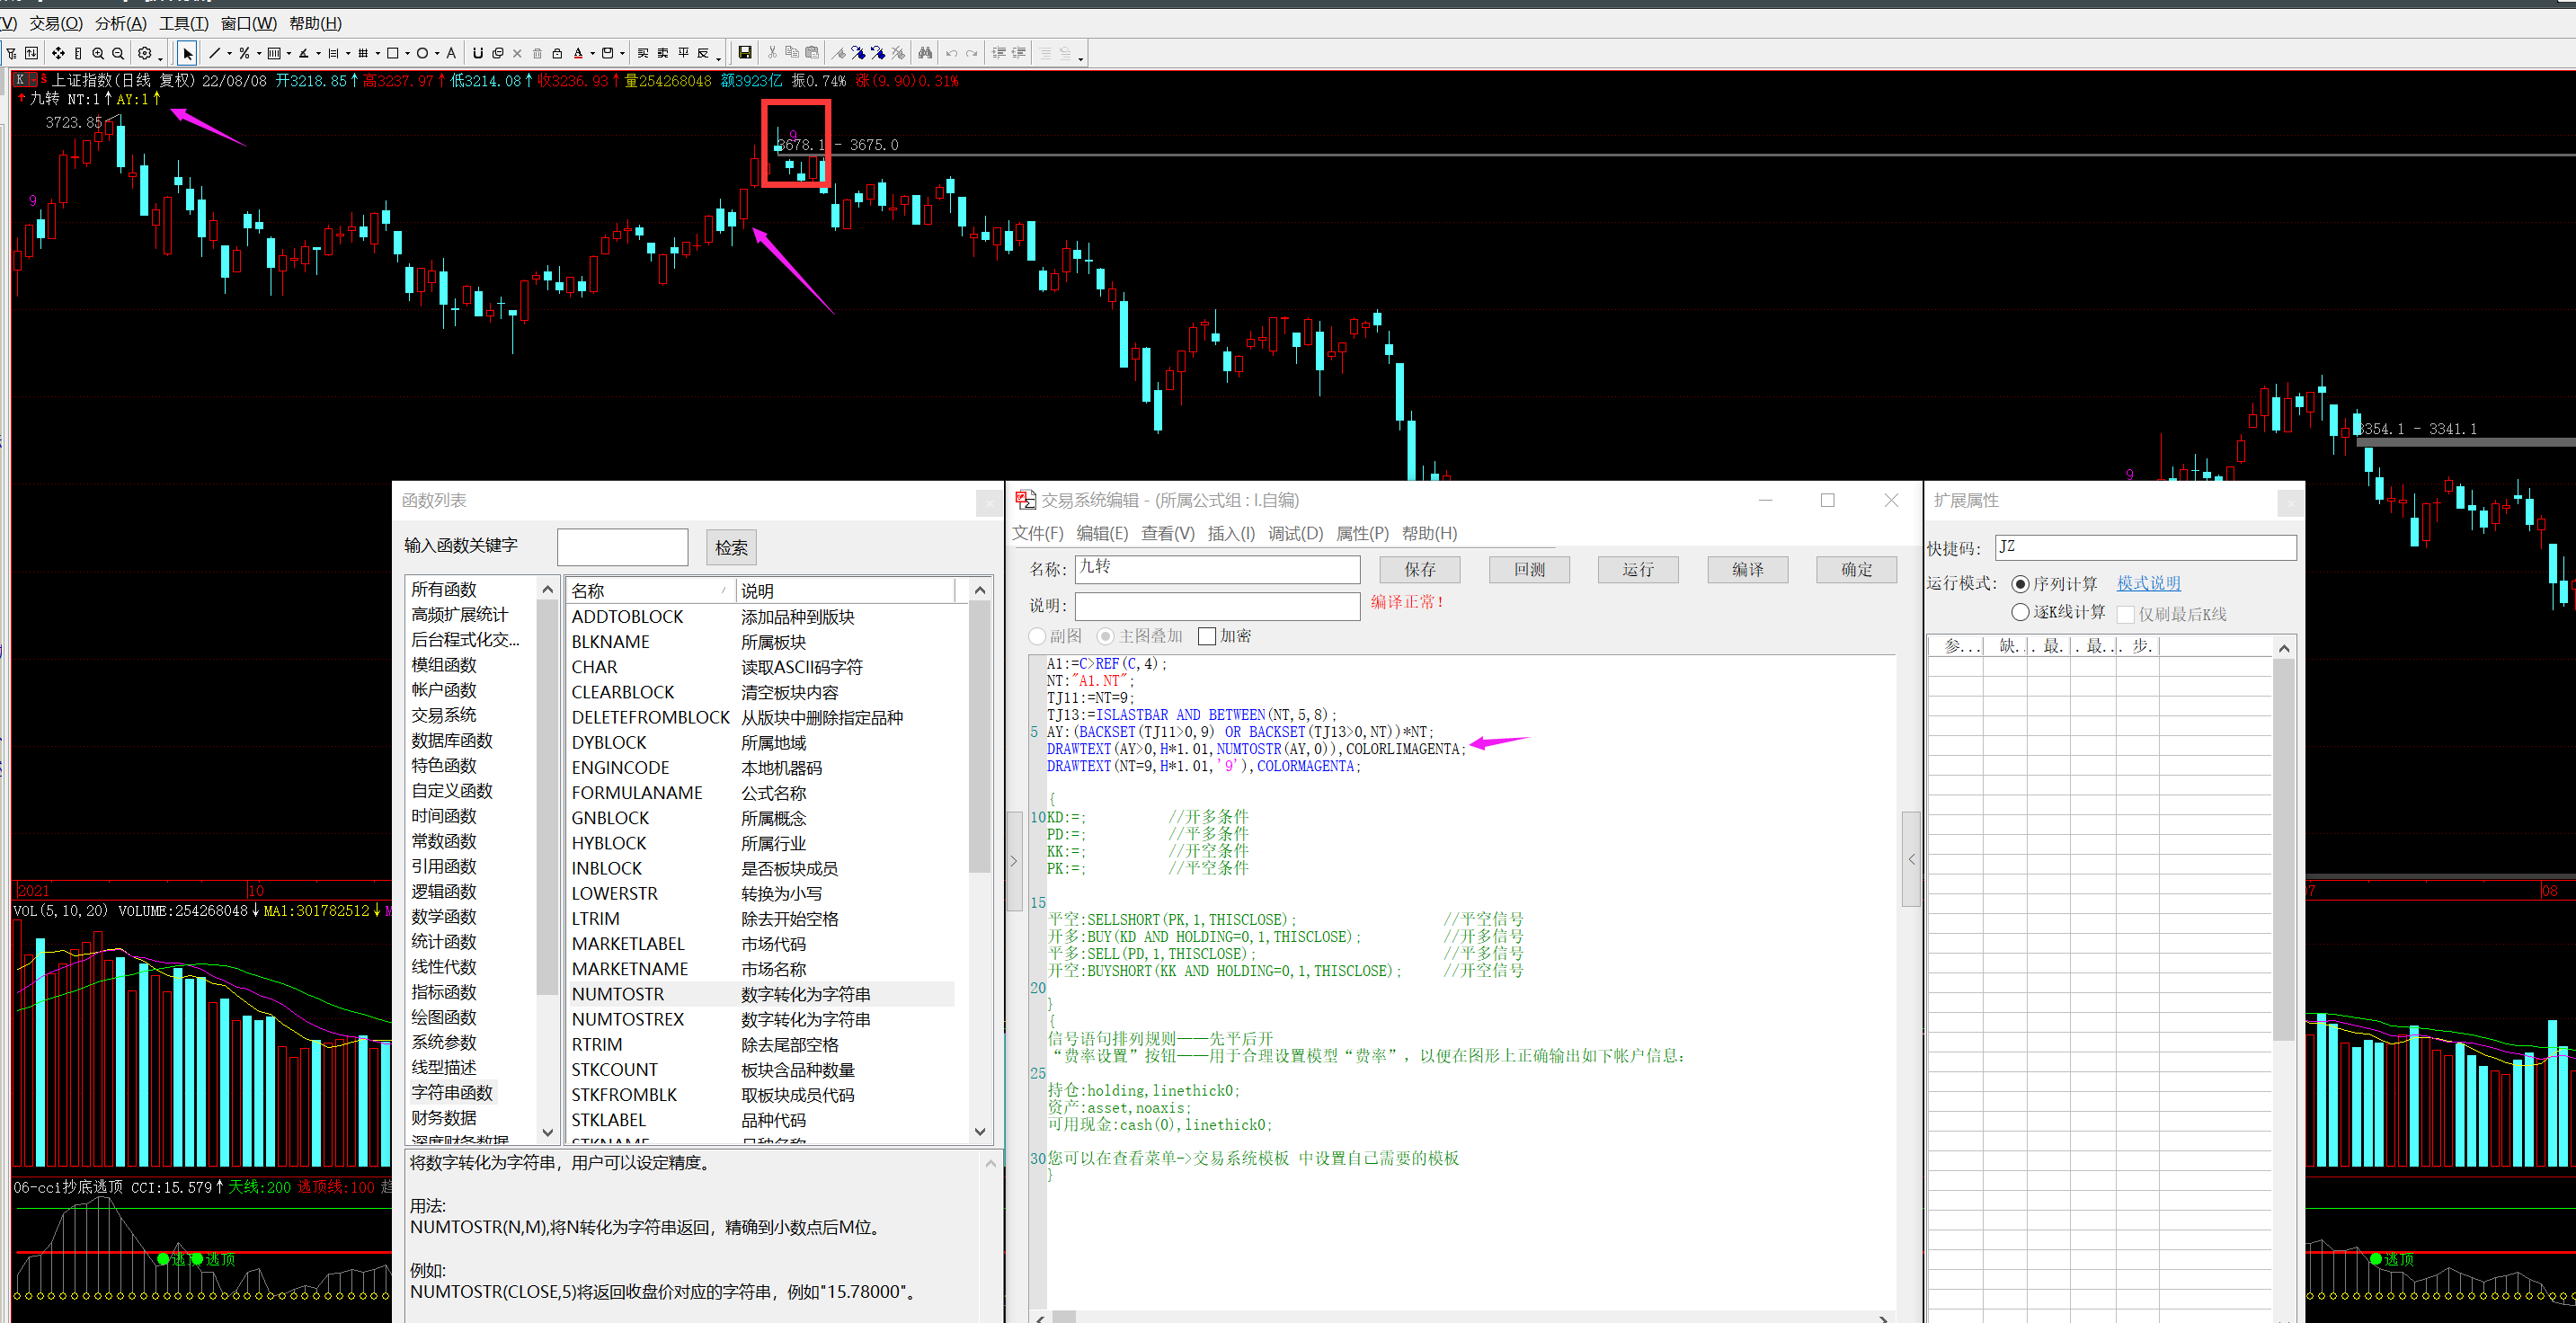Click the 买 buy icon in toolbar
Viewport: 2576px width, 1323px height.
click(643, 53)
